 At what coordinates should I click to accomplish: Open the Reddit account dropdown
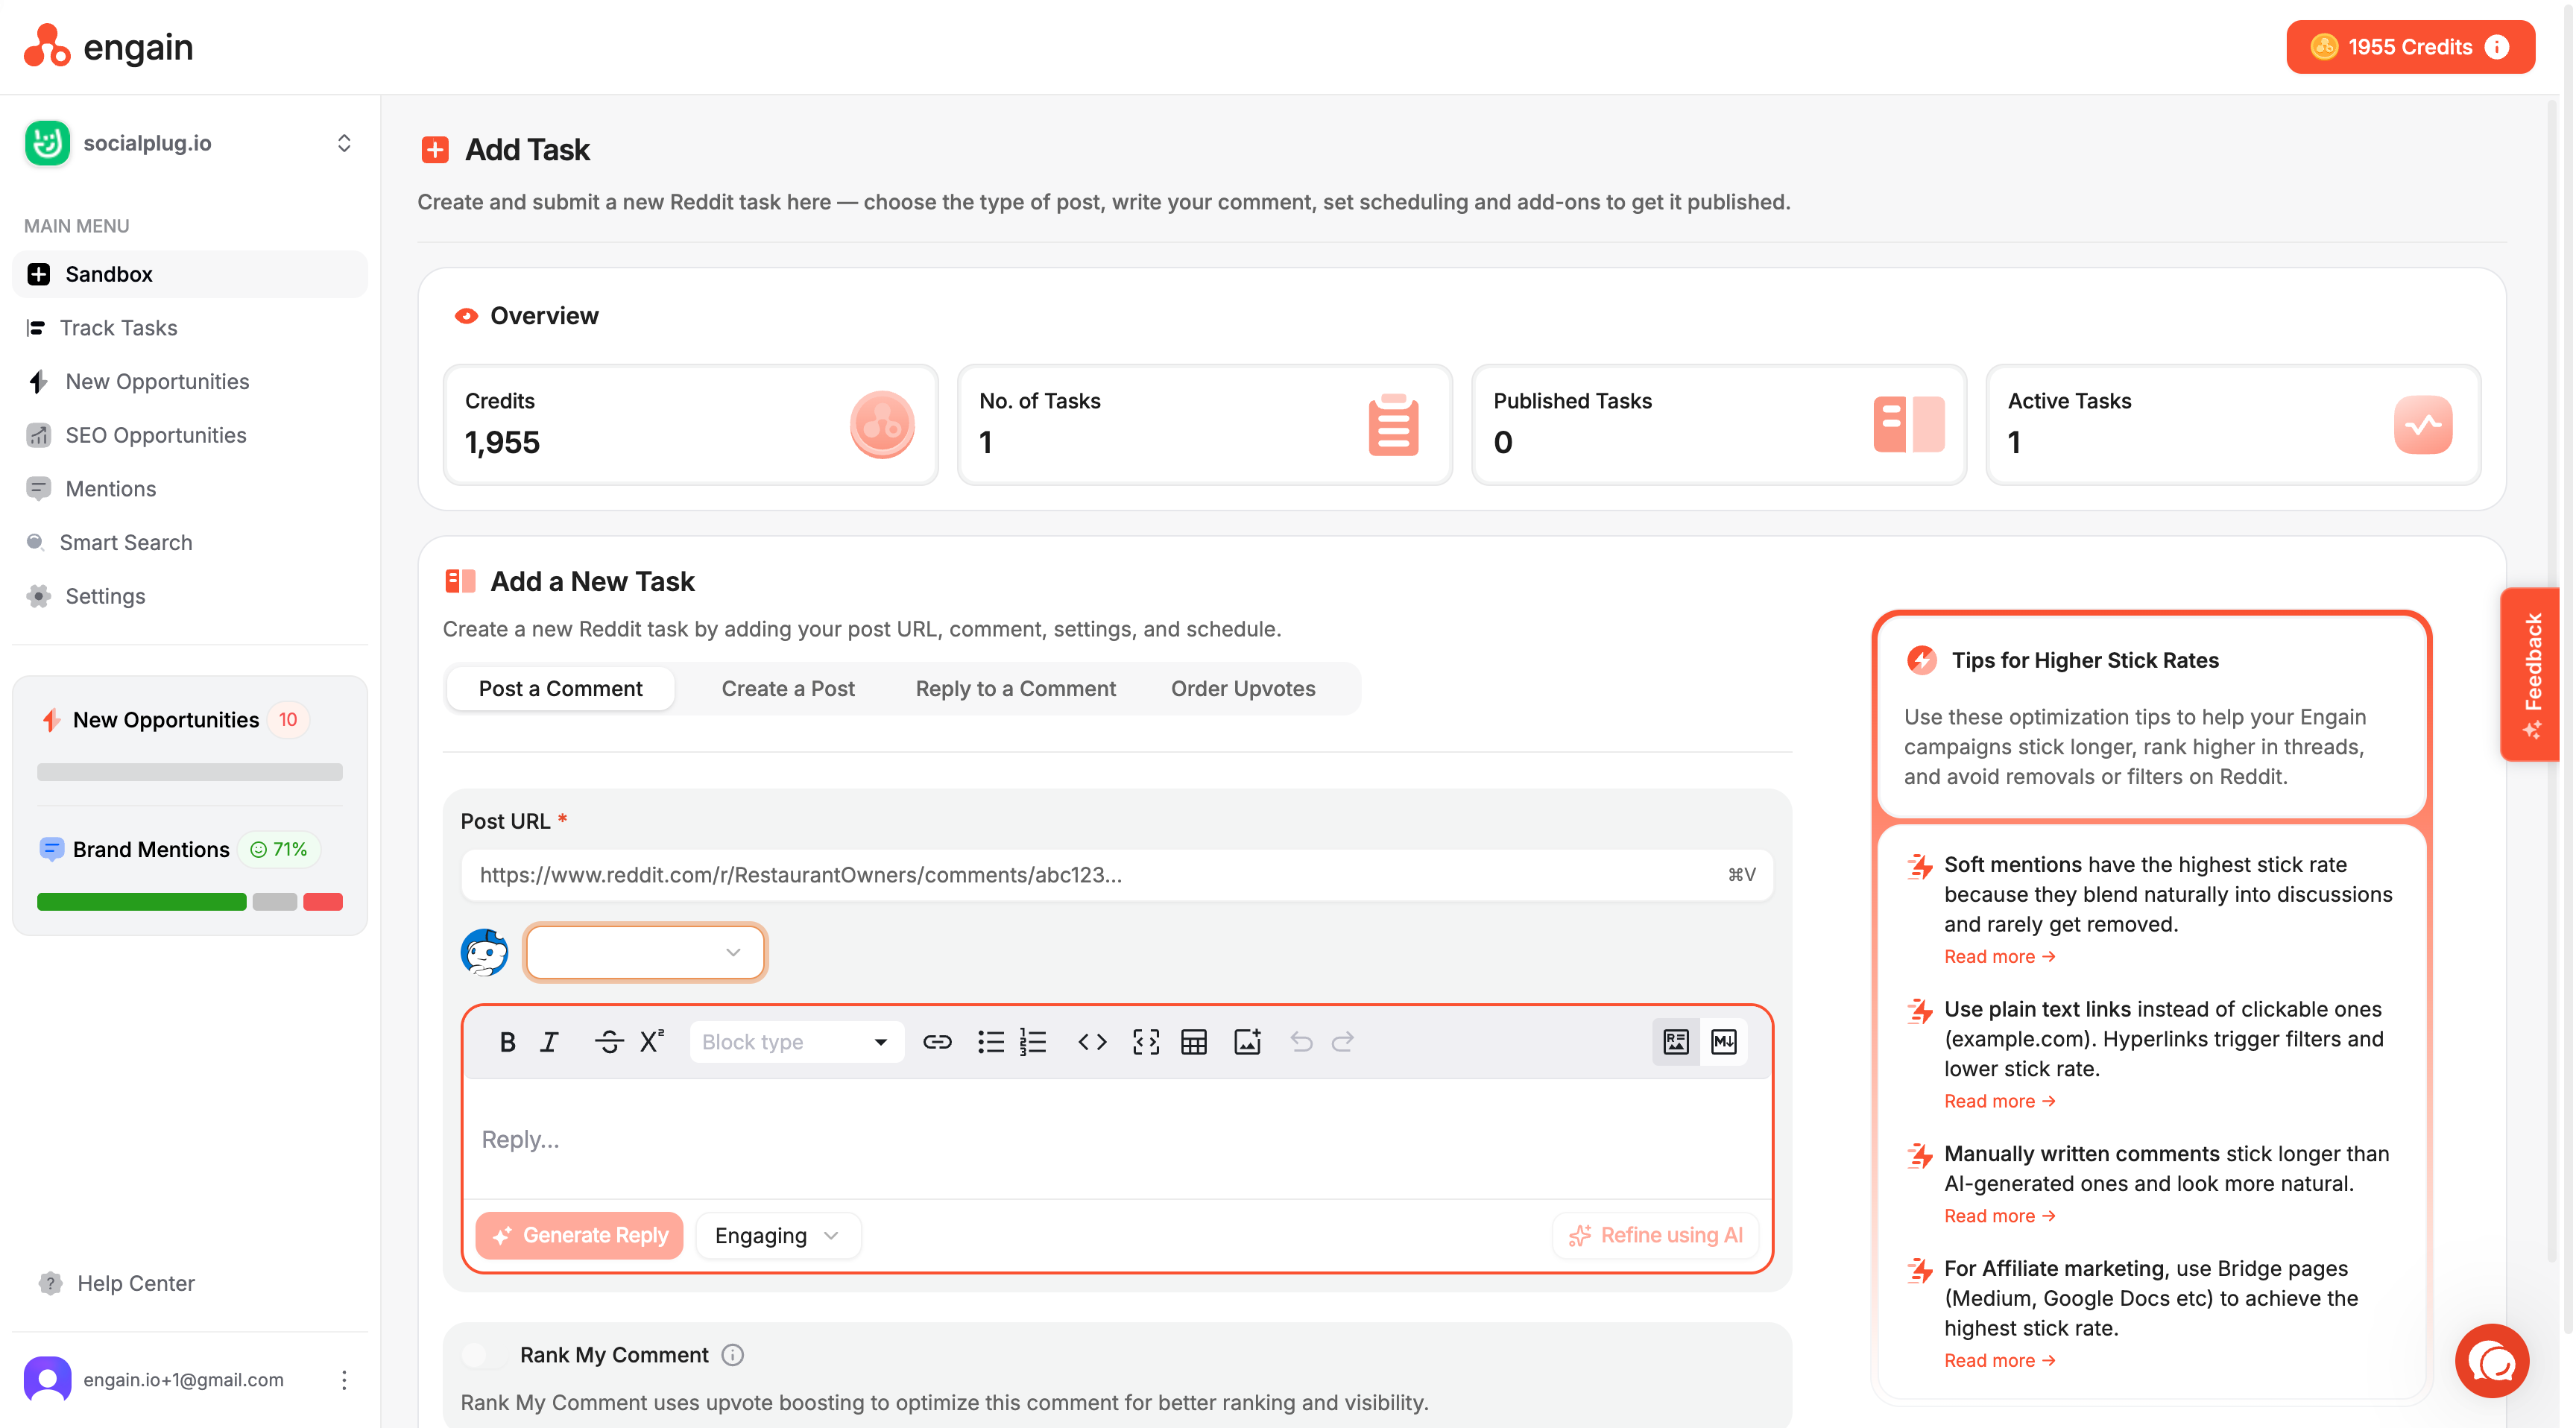click(x=645, y=952)
